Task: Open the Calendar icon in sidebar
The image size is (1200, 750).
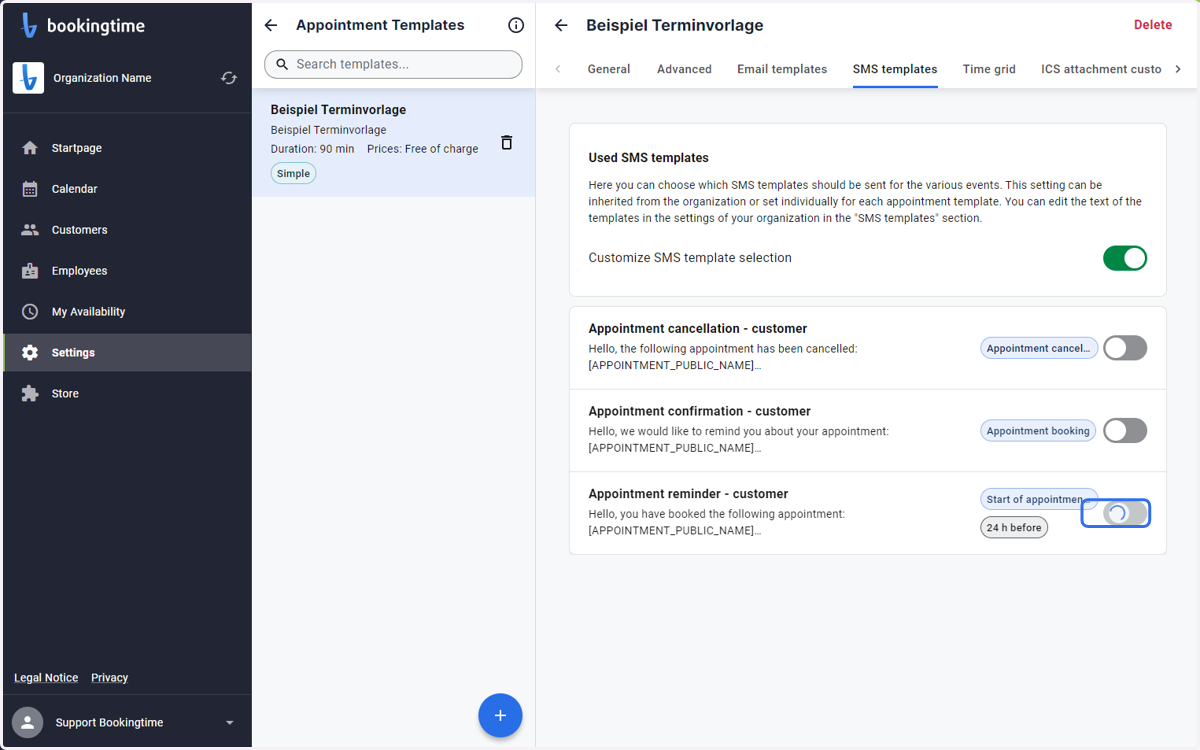Action: click(x=30, y=189)
